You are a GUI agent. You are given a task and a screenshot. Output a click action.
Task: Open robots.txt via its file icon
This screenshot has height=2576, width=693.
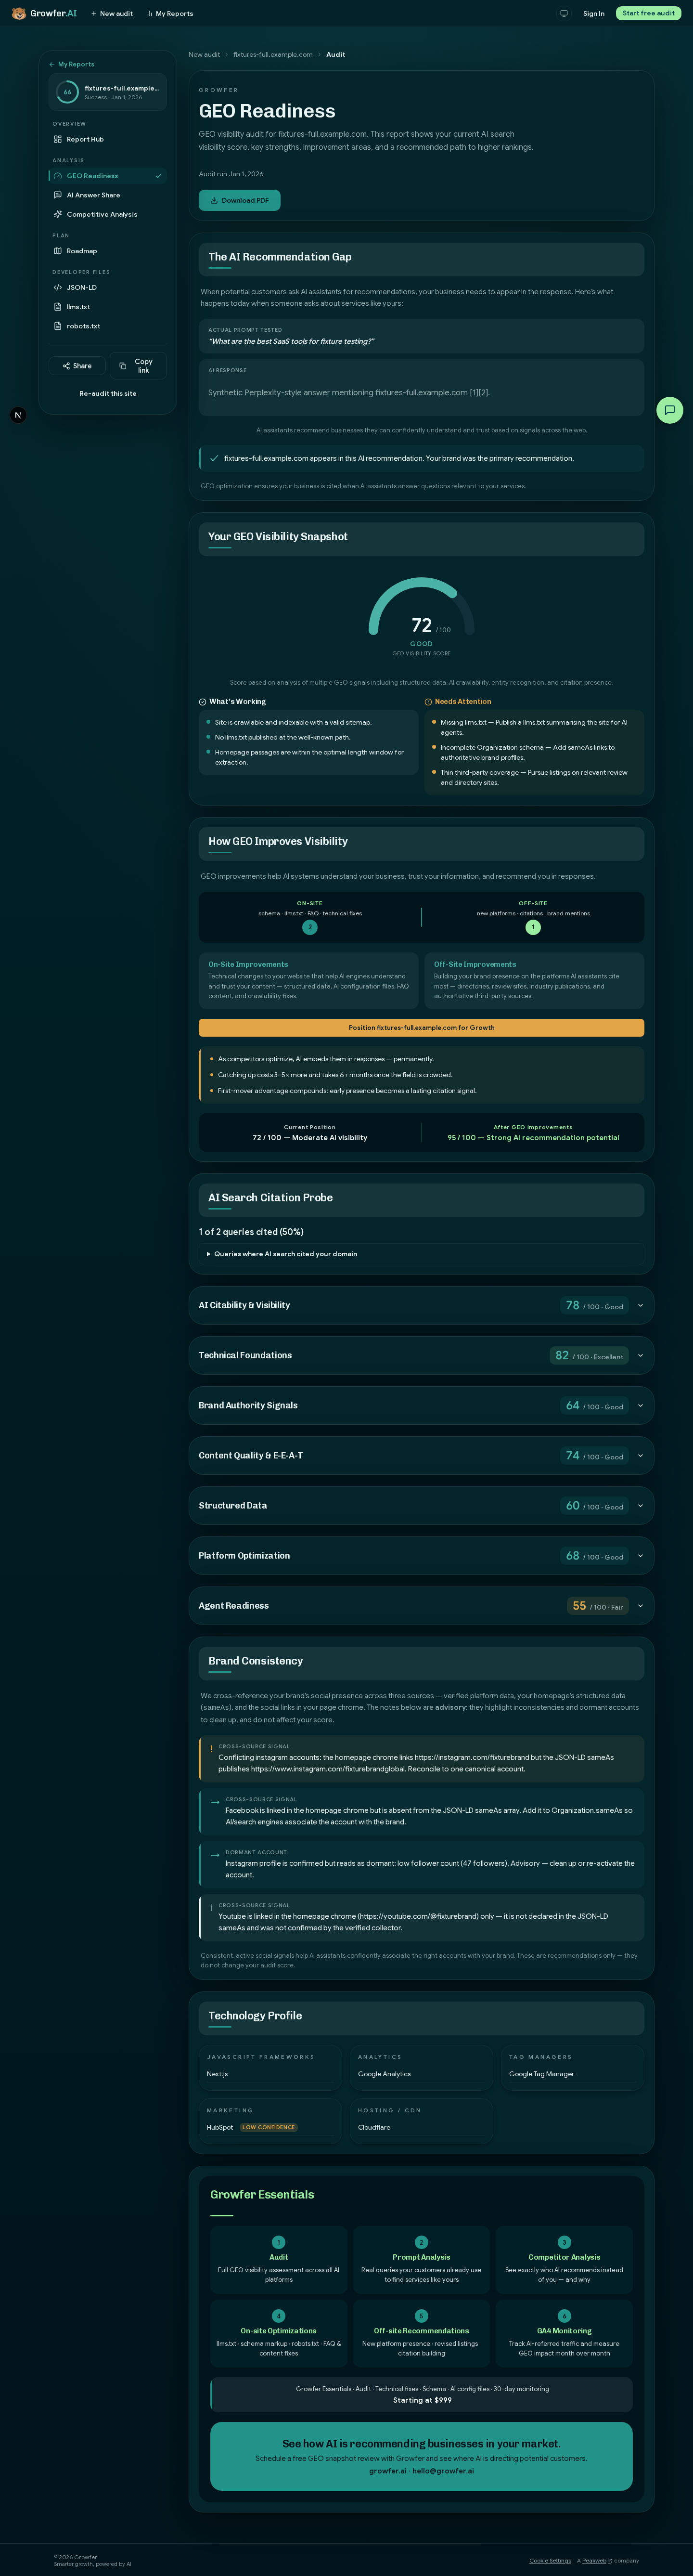pos(58,326)
